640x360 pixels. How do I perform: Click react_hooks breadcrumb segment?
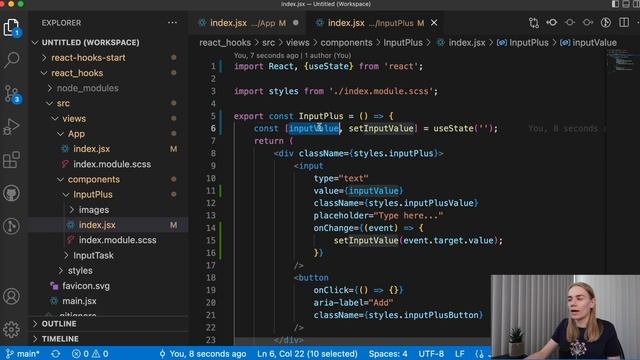(225, 42)
